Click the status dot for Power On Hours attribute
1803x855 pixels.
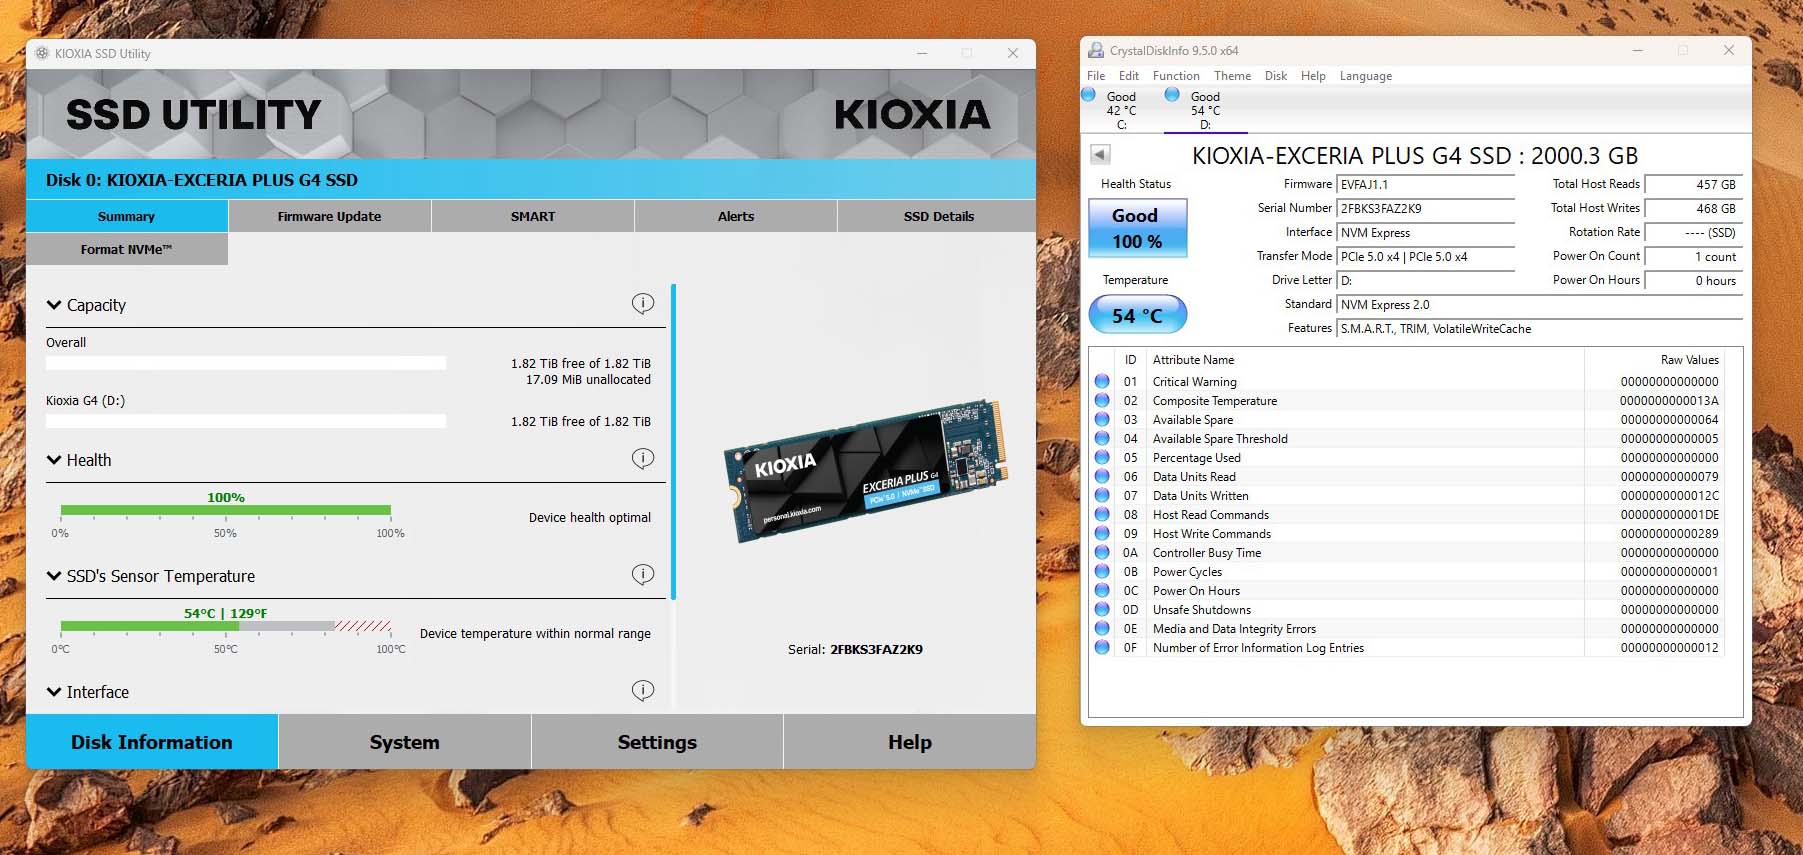click(1102, 590)
